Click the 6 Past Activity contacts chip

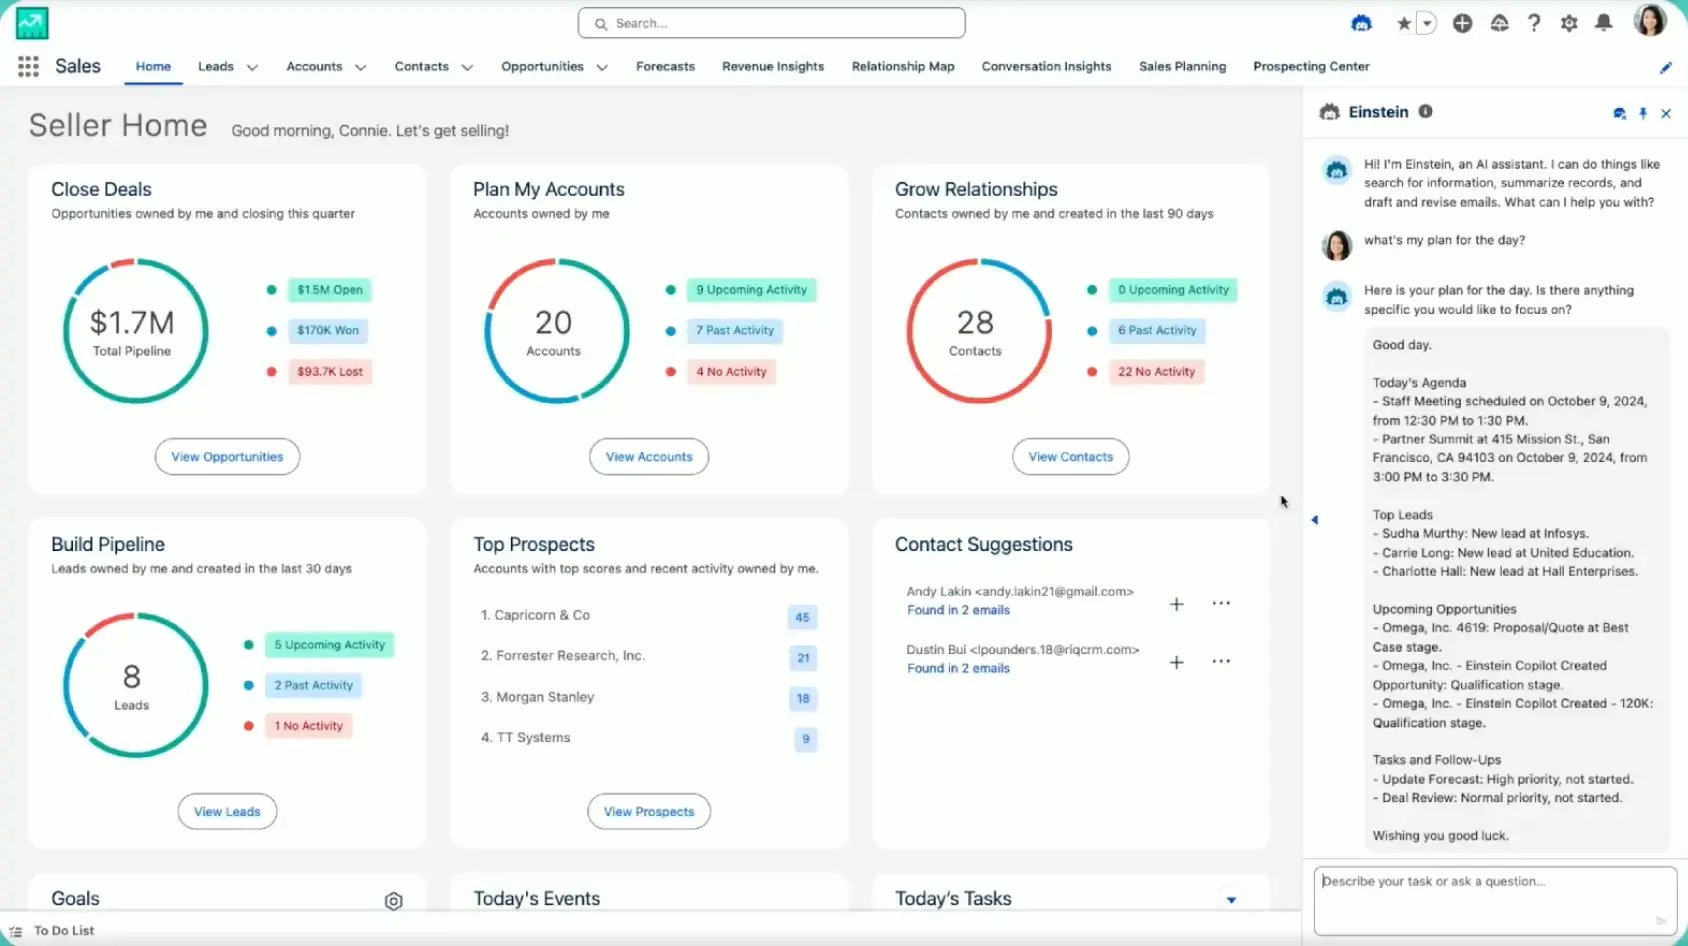coord(1157,330)
